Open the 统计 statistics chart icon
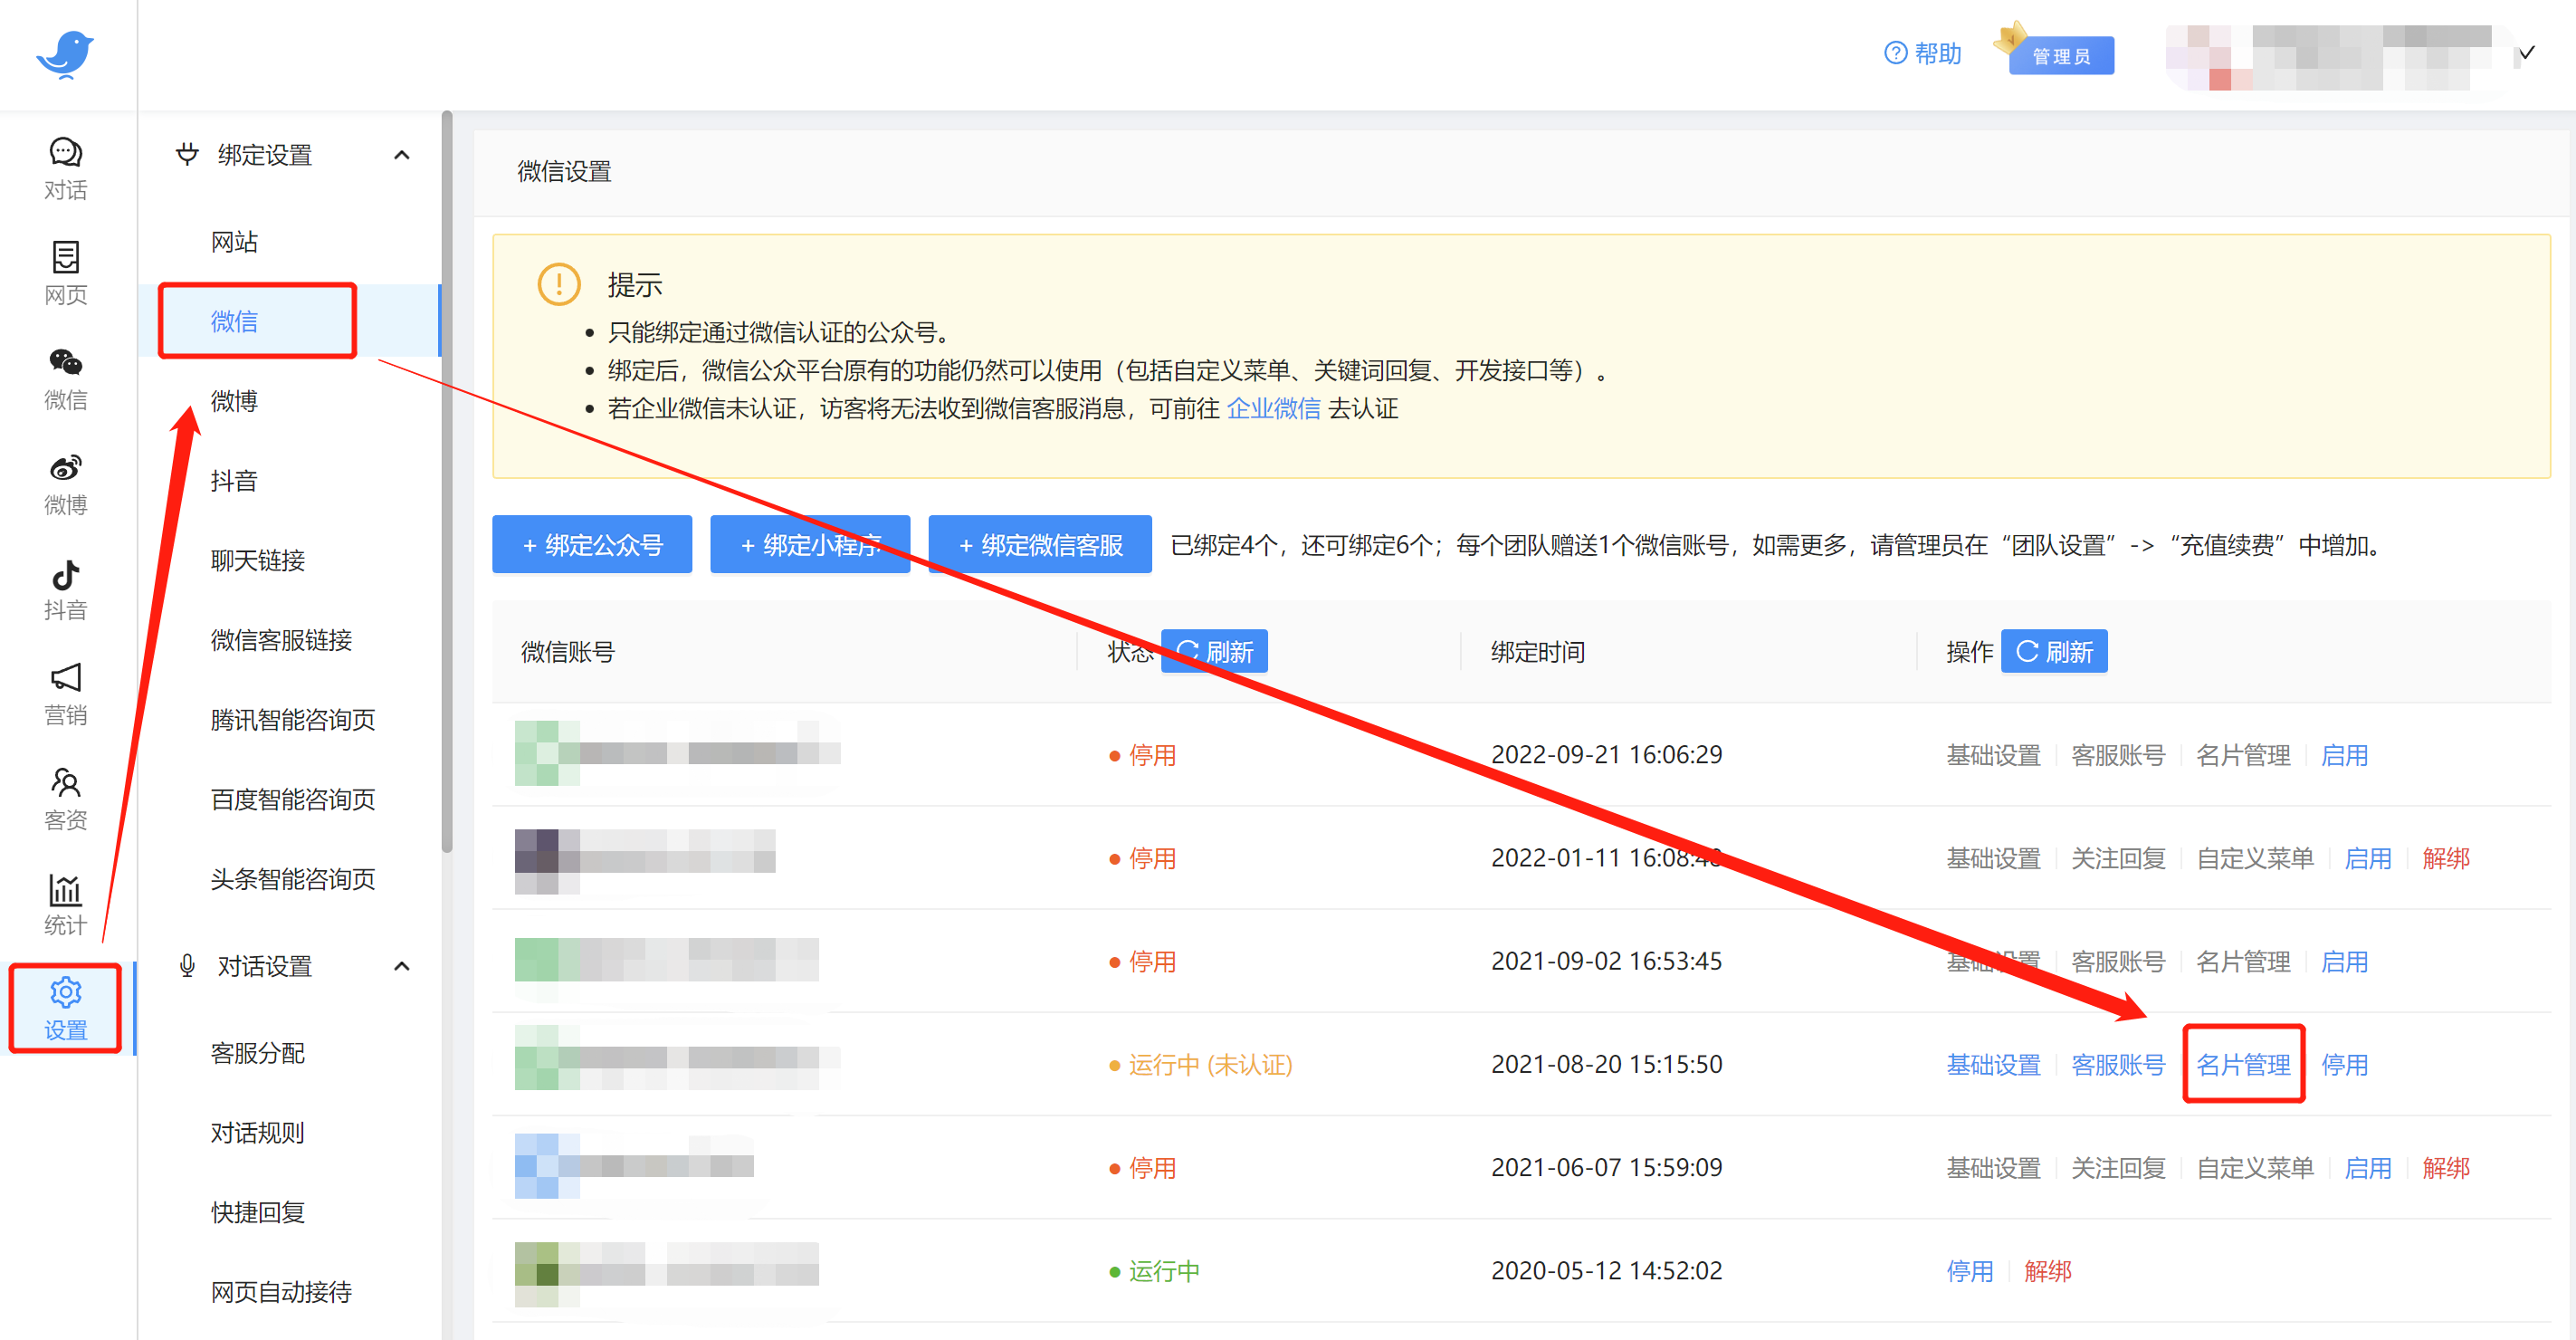This screenshot has height=1340, width=2576. [65, 888]
